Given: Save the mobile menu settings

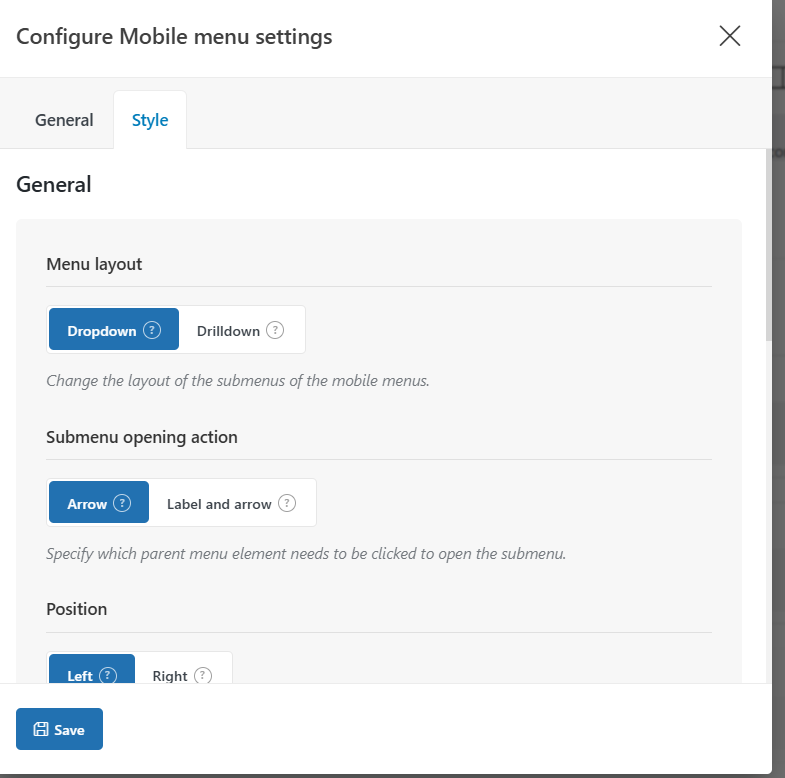Looking at the screenshot, I should point(59,729).
